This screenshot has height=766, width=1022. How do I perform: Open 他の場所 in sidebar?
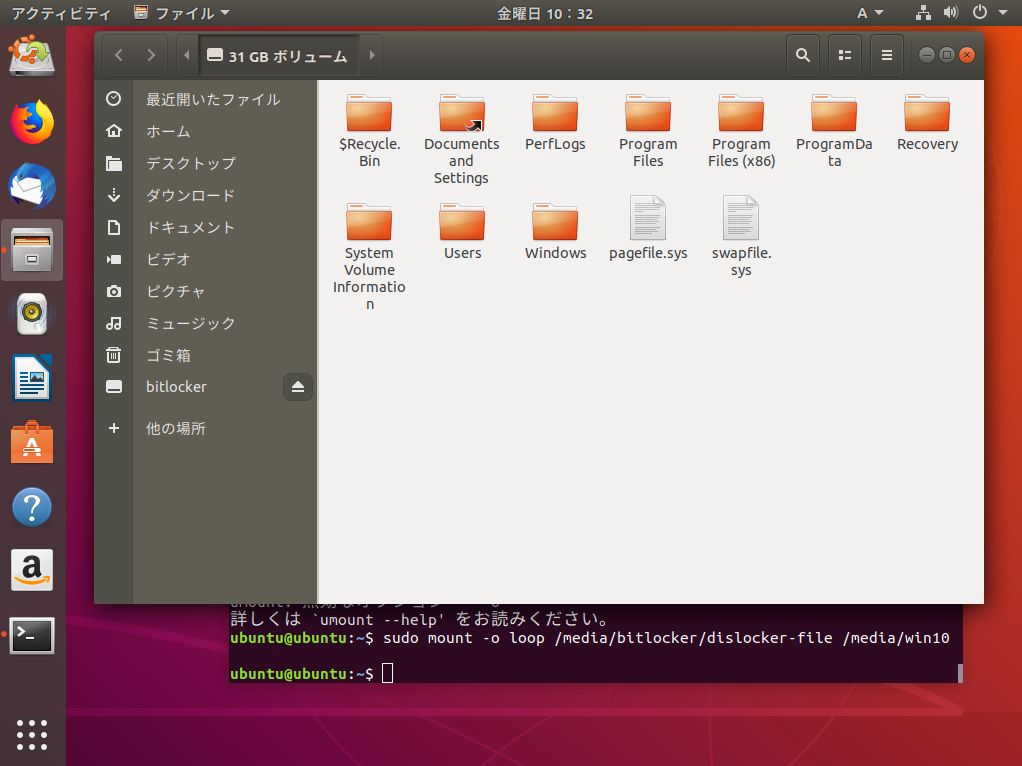205,428
